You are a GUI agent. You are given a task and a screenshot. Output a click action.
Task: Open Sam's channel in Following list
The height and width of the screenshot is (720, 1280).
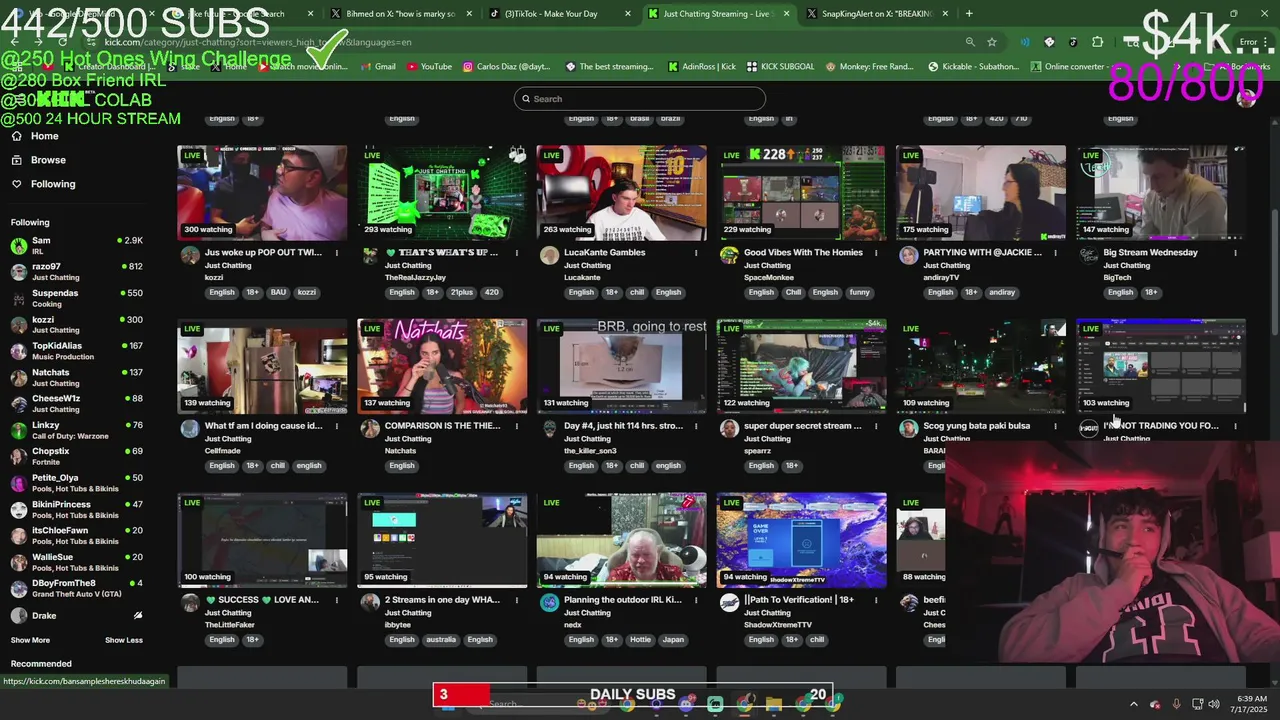click(77, 245)
